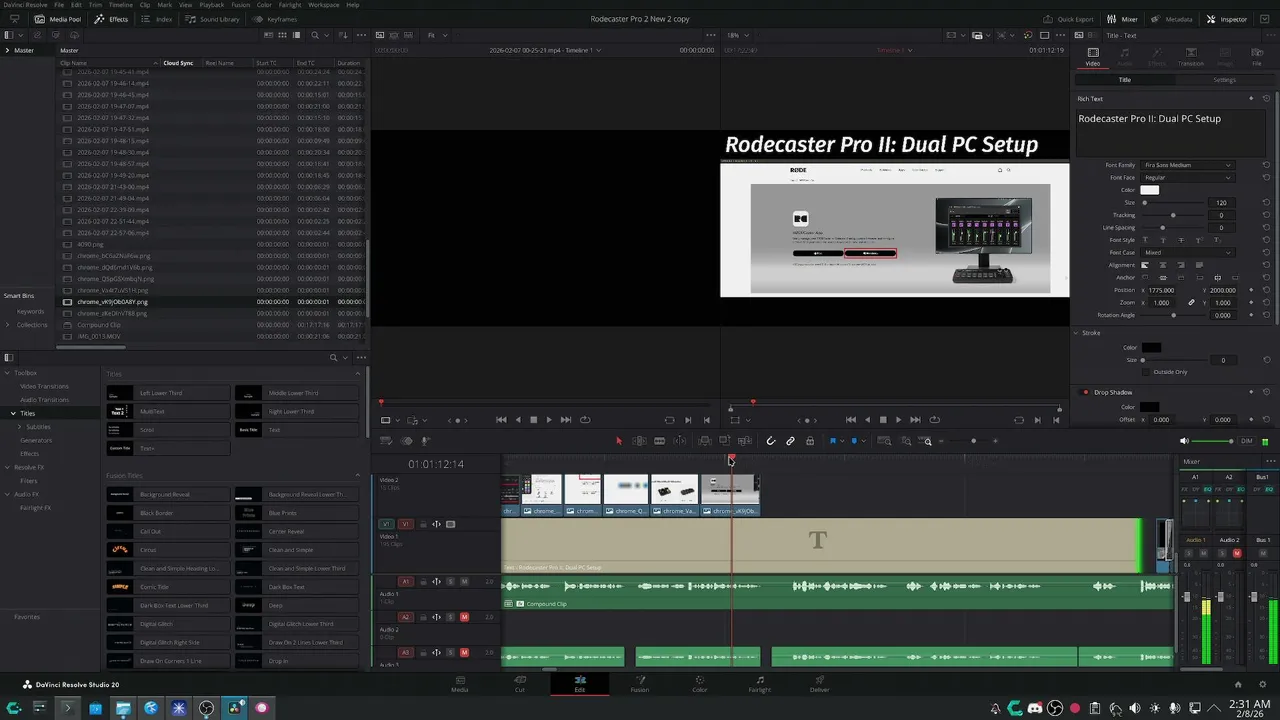Image resolution: width=1280 pixels, height=720 pixels.
Task: Collapse the Stroke section
Action: tap(1076, 333)
